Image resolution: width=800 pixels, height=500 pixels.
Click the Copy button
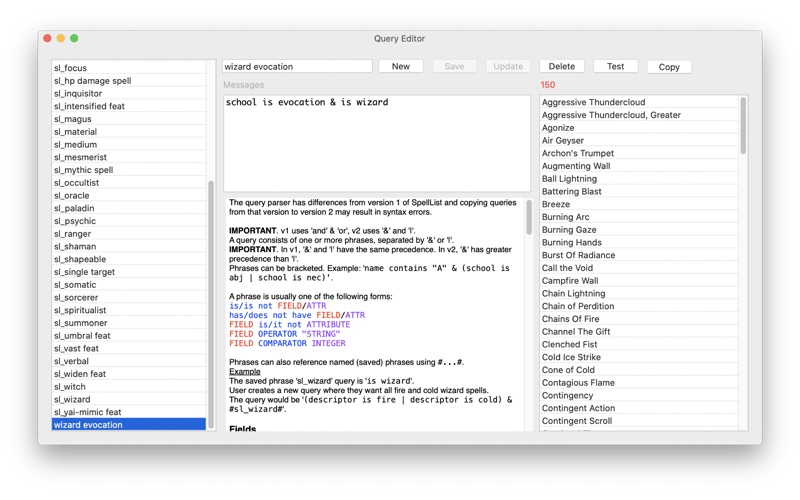[x=669, y=67]
